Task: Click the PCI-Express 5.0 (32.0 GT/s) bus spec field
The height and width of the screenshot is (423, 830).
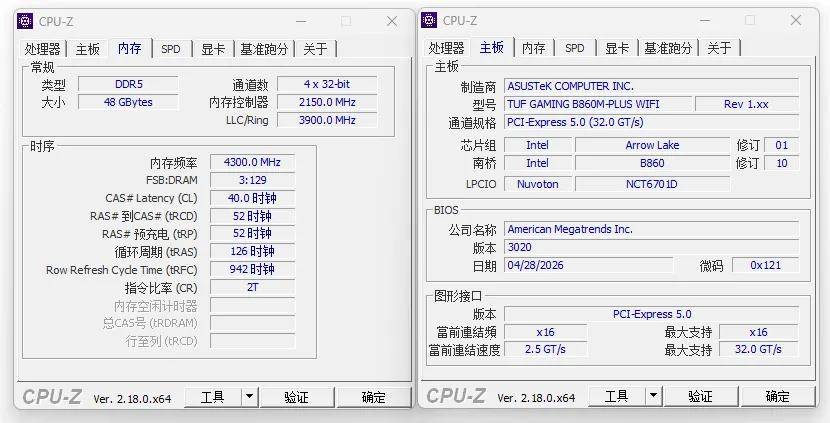Action: coord(651,122)
